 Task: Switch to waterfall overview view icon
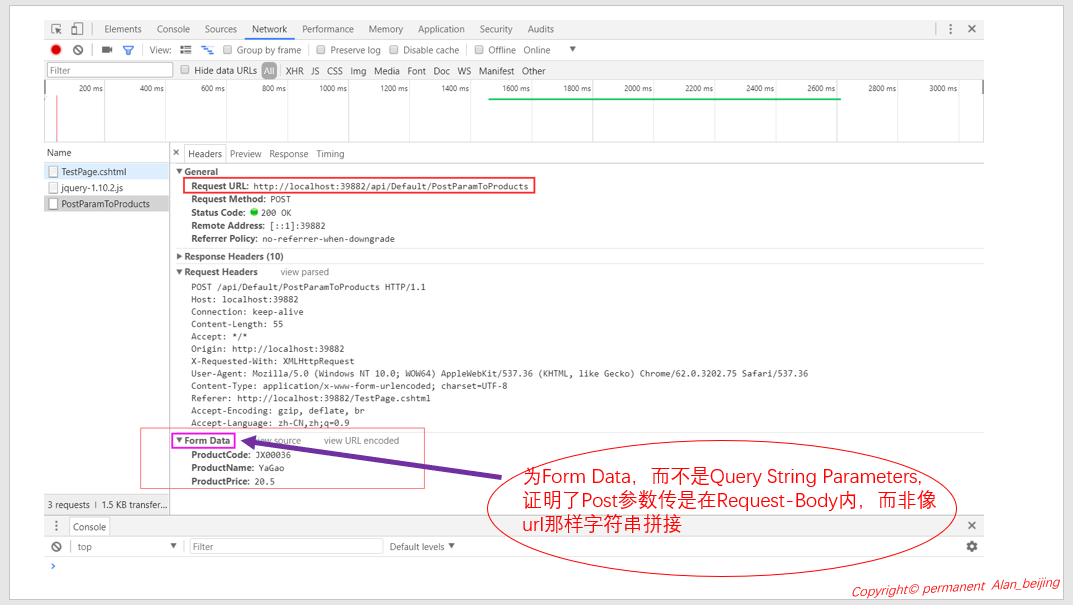[207, 50]
